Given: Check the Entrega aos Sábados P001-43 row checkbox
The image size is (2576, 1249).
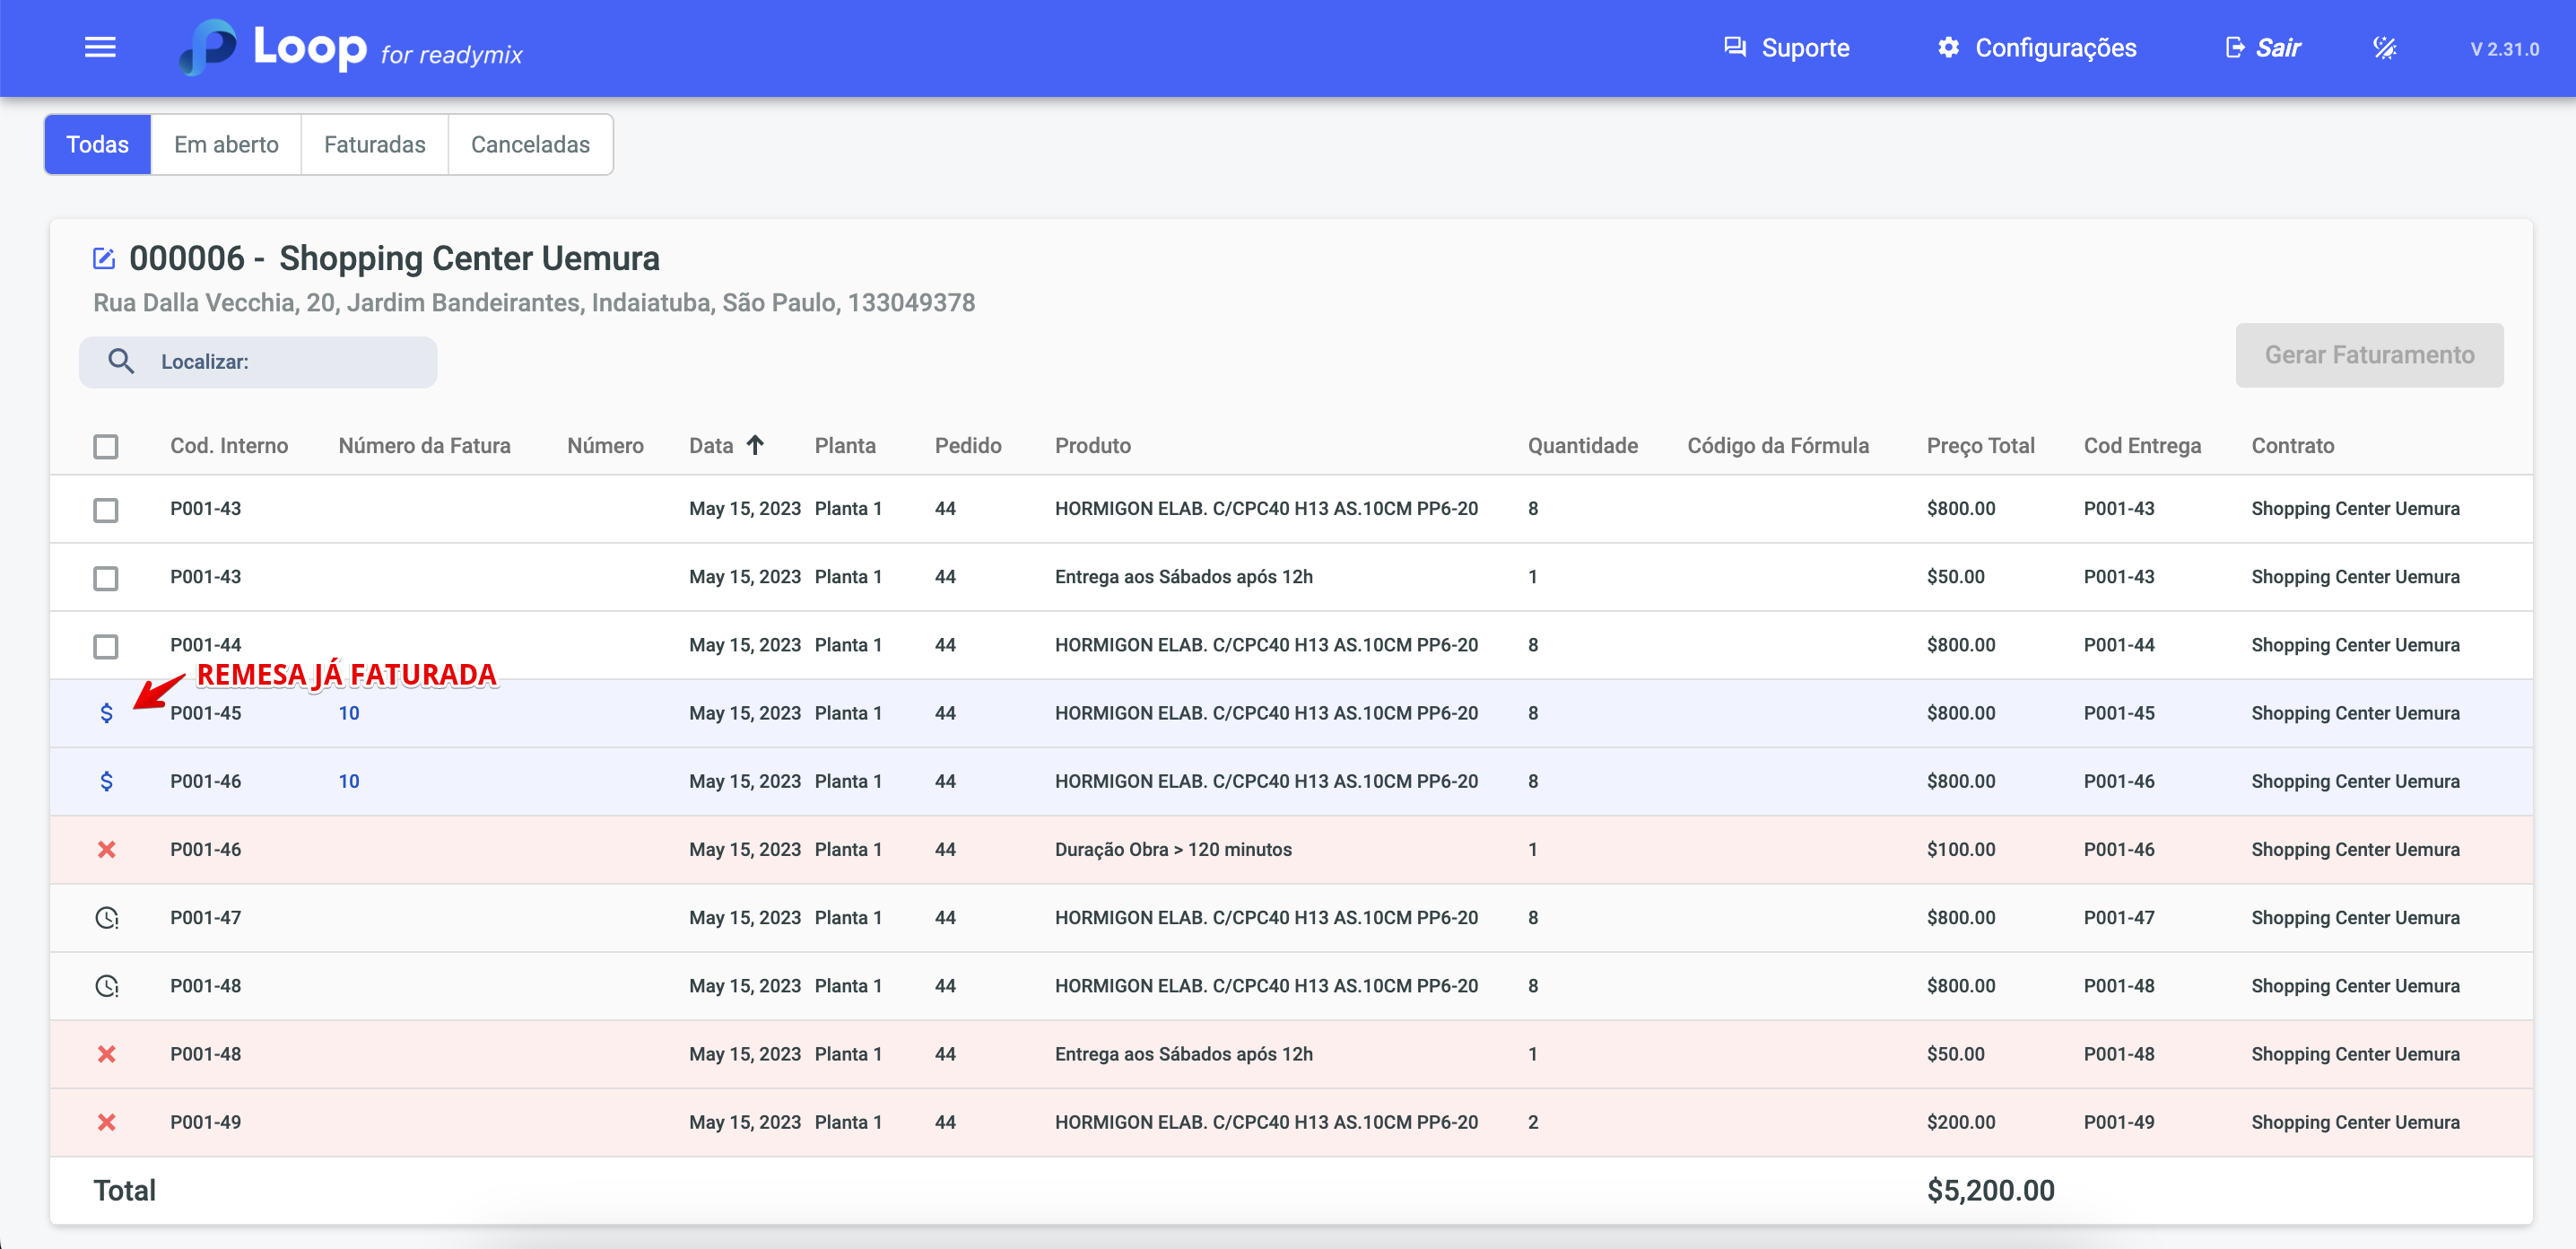Looking at the screenshot, I should pyautogui.click(x=106, y=578).
